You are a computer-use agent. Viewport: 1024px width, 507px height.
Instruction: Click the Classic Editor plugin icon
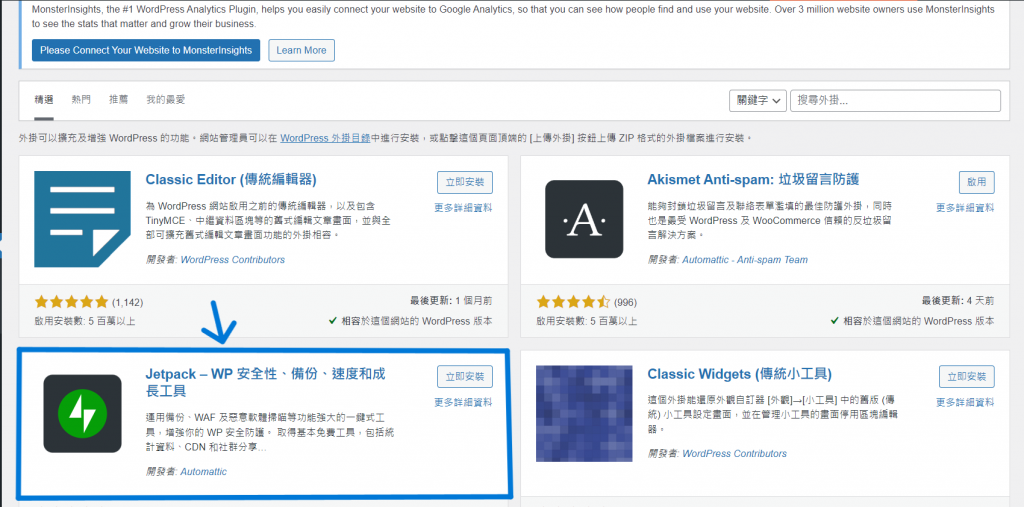coord(82,220)
